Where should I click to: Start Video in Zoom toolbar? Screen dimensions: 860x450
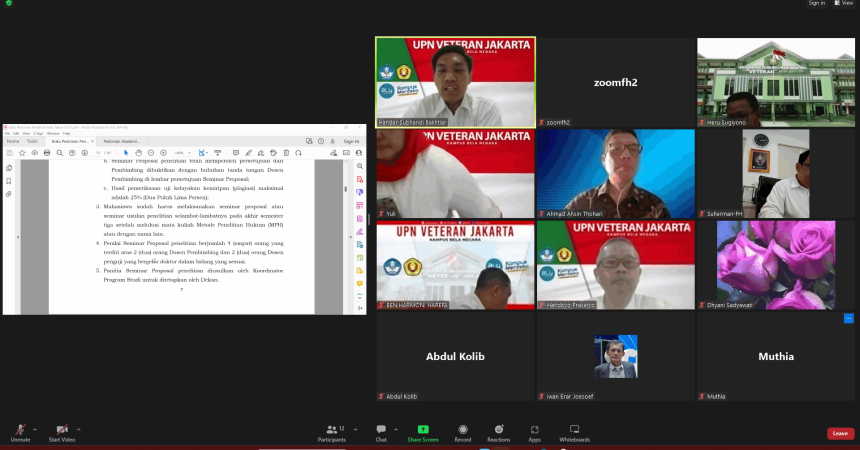click(62, 433)
